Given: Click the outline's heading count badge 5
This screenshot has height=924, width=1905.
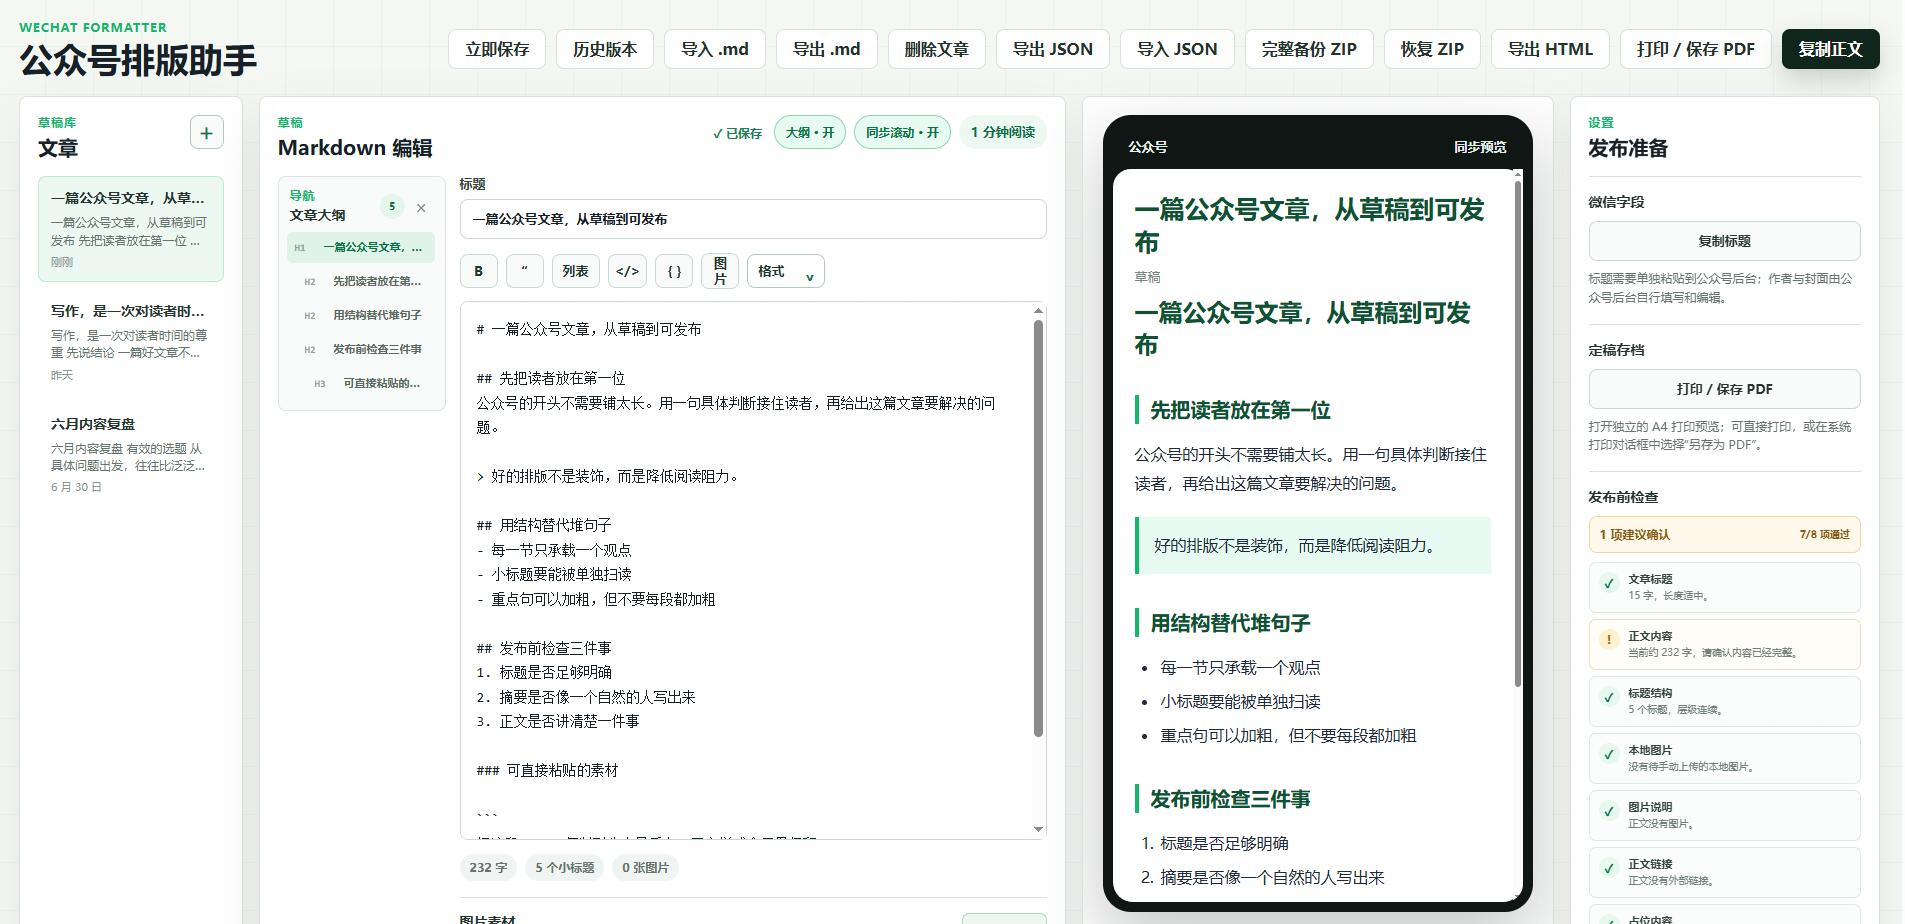Looking at the screenshot, I should pos(392,207).
